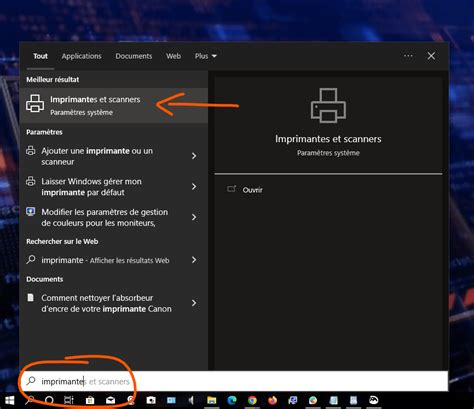The image size is (474, 409).
Task: Switch to the Documents tab
Action: (134, 56)
